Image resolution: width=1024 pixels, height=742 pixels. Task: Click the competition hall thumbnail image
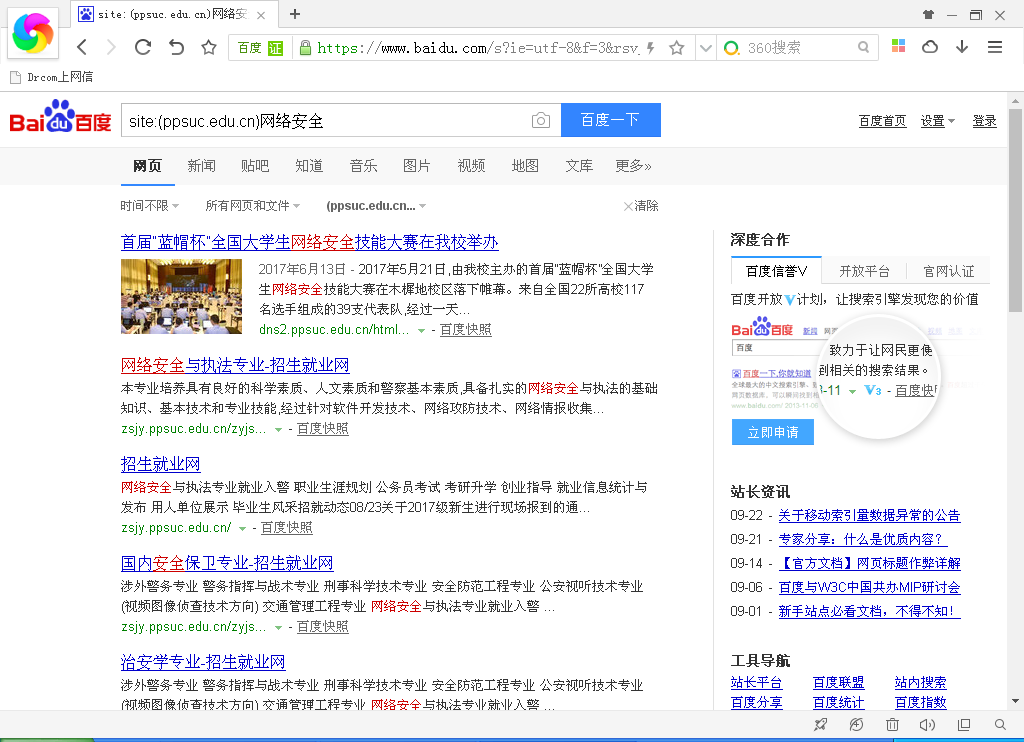(x=182, y=297)
